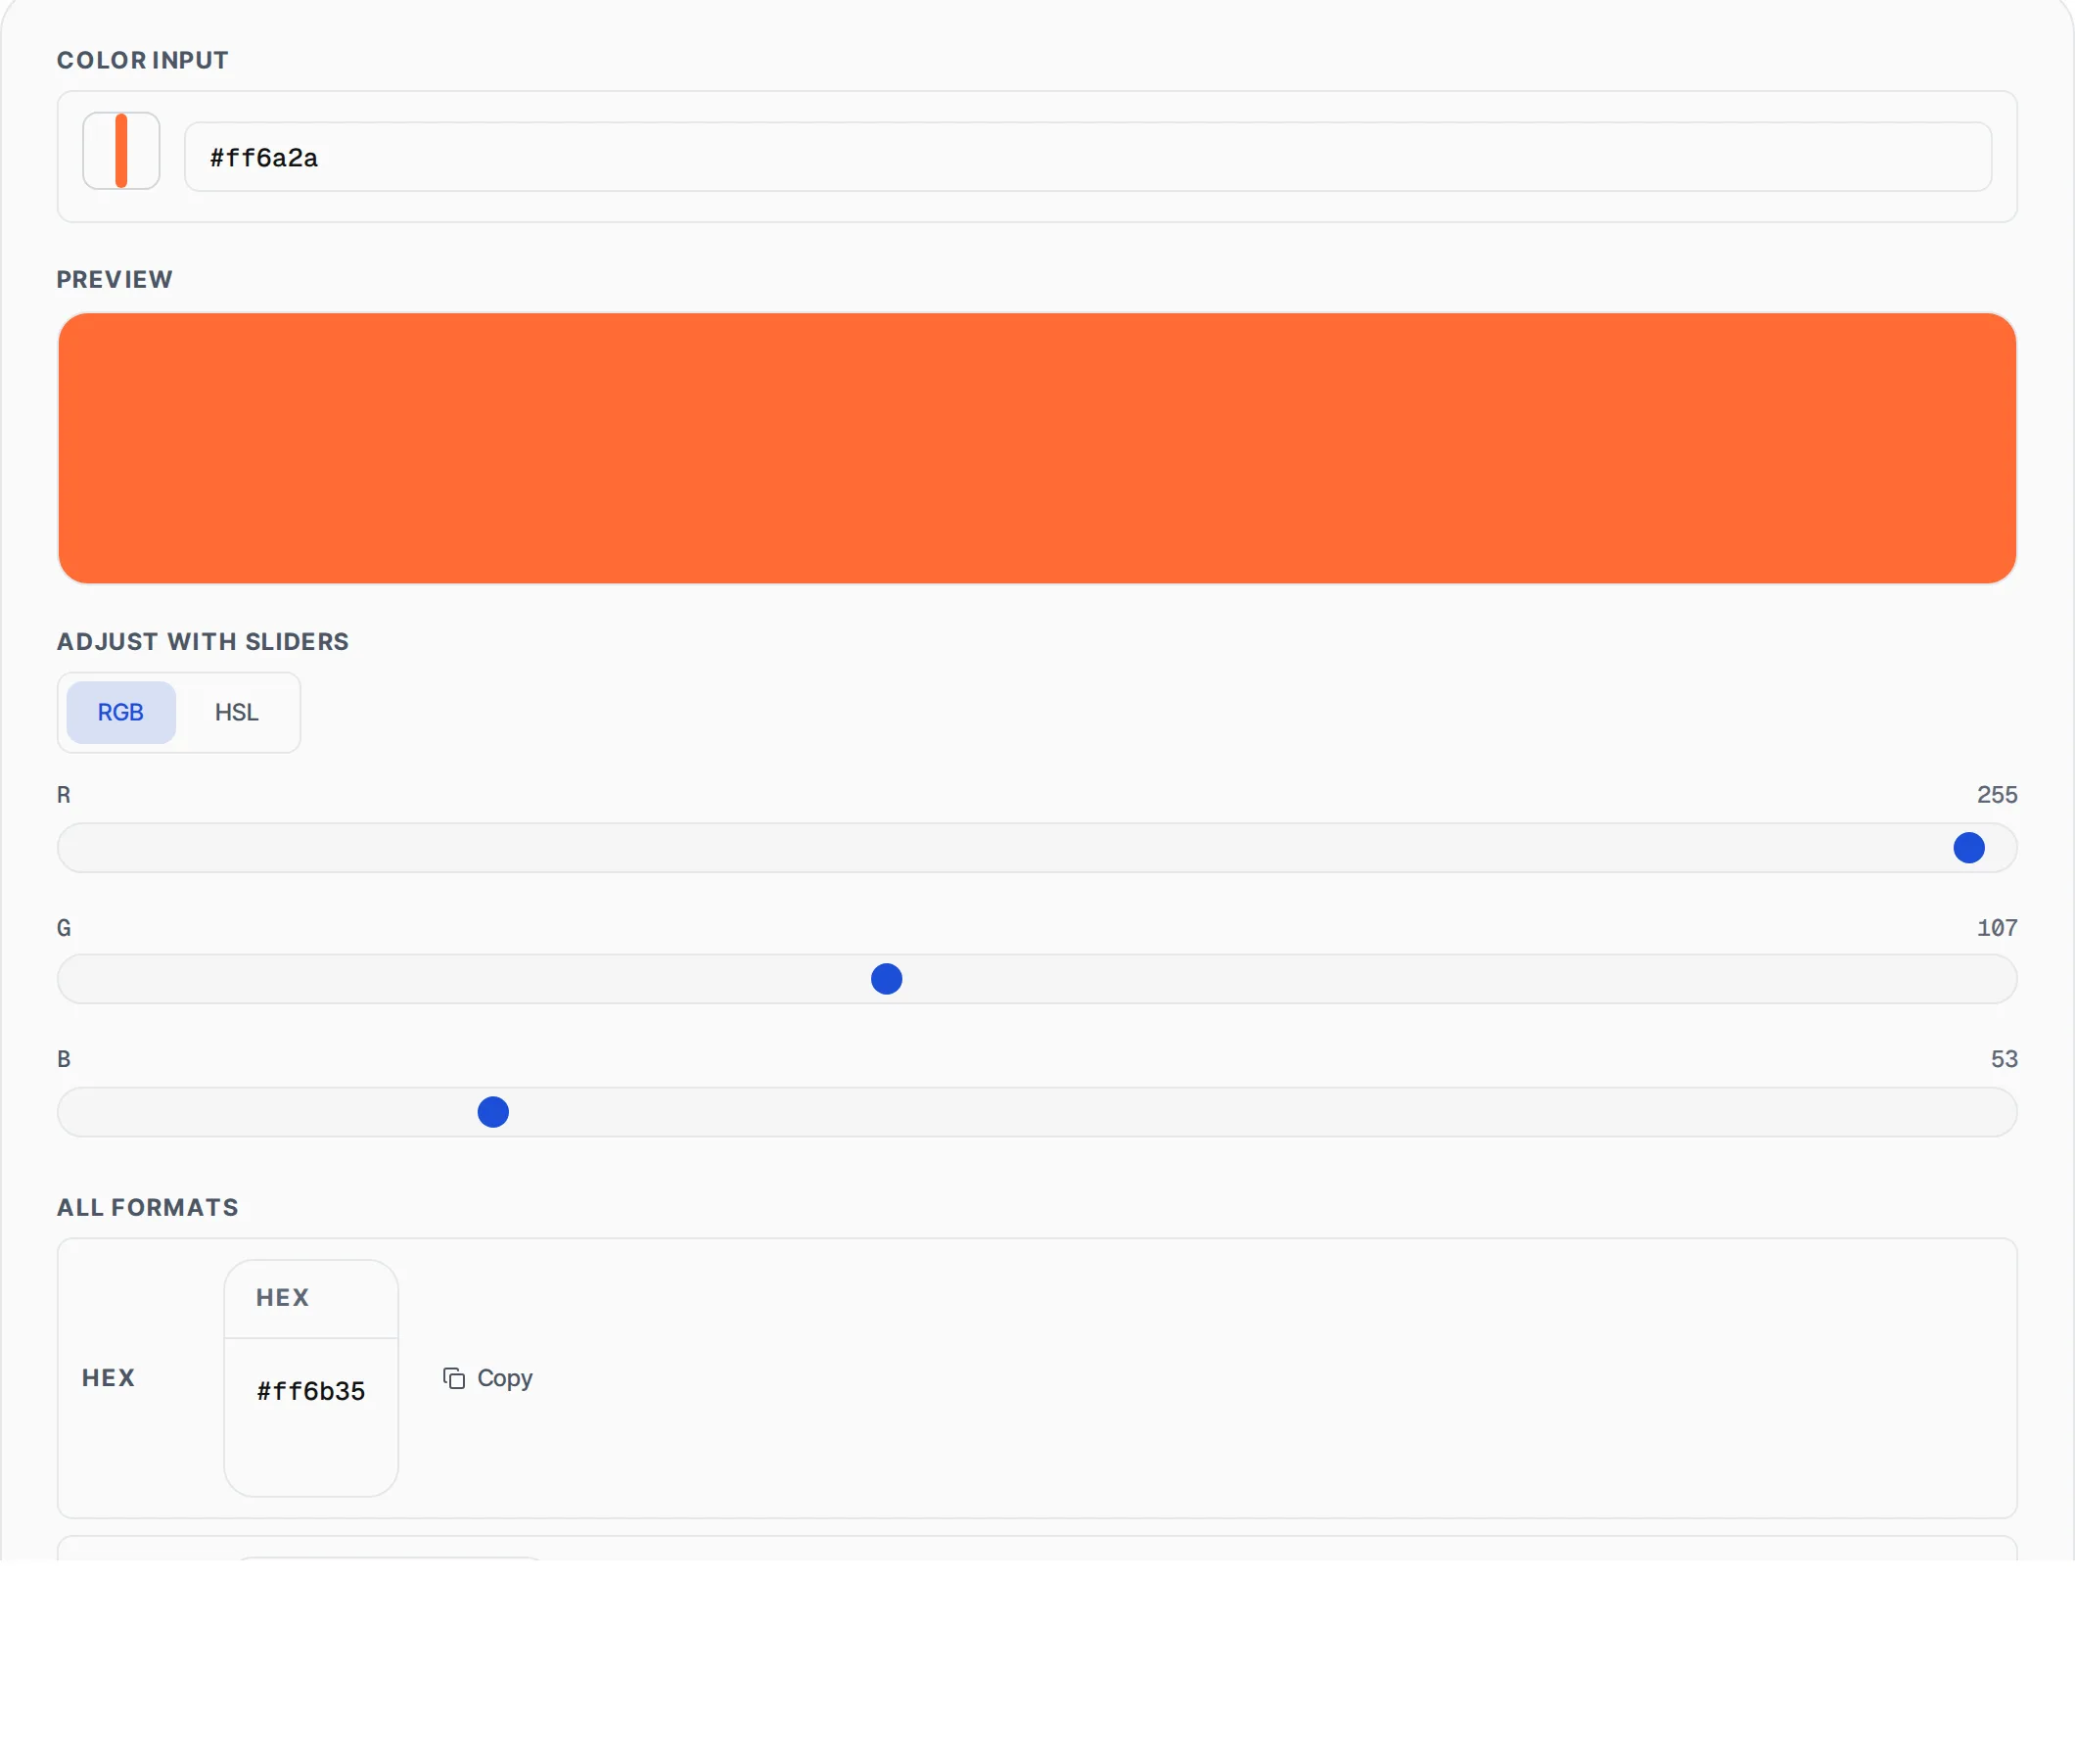Click the orange color preview panel
Viewport: 2075px width, 1764px height.
click(1037, 448)
